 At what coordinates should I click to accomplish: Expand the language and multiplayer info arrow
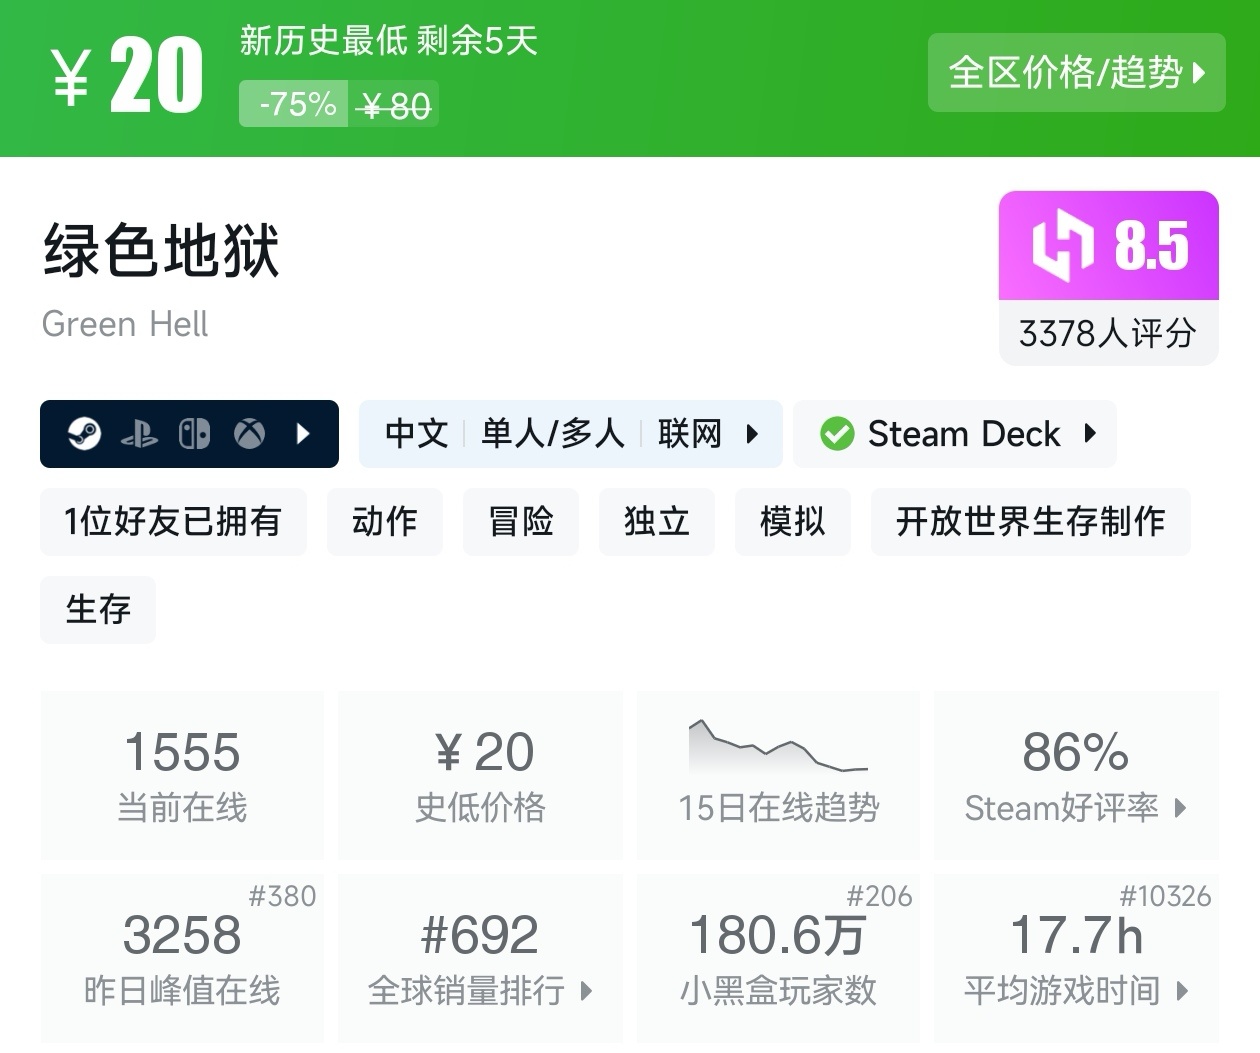click(x=752, y=434)
